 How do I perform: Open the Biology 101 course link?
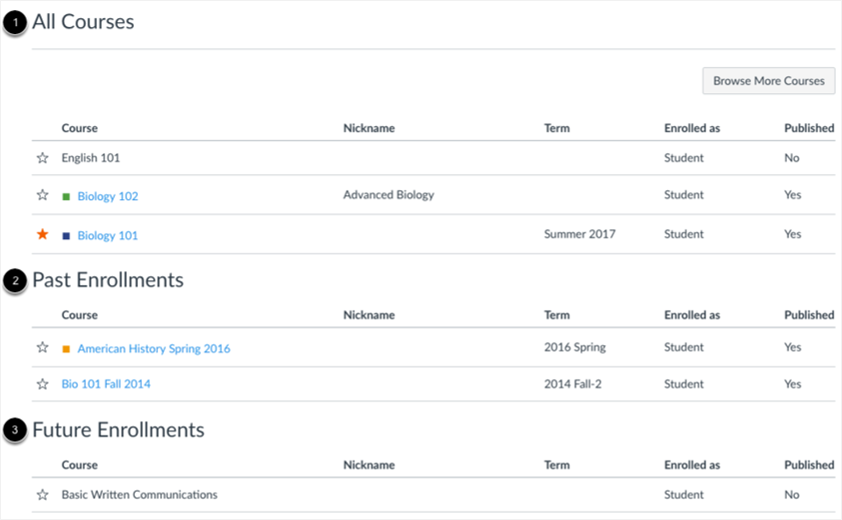point(107,236)
